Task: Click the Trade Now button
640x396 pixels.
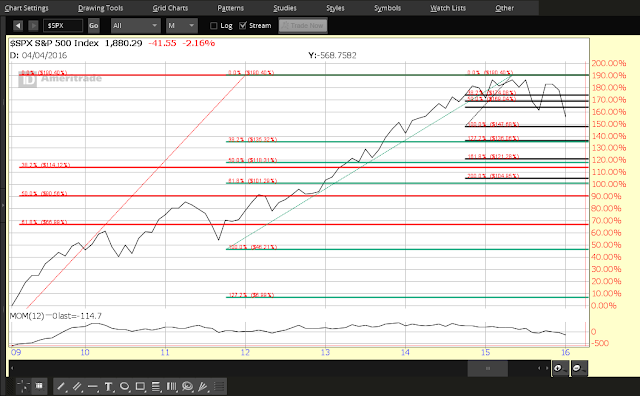Action: 303,26
